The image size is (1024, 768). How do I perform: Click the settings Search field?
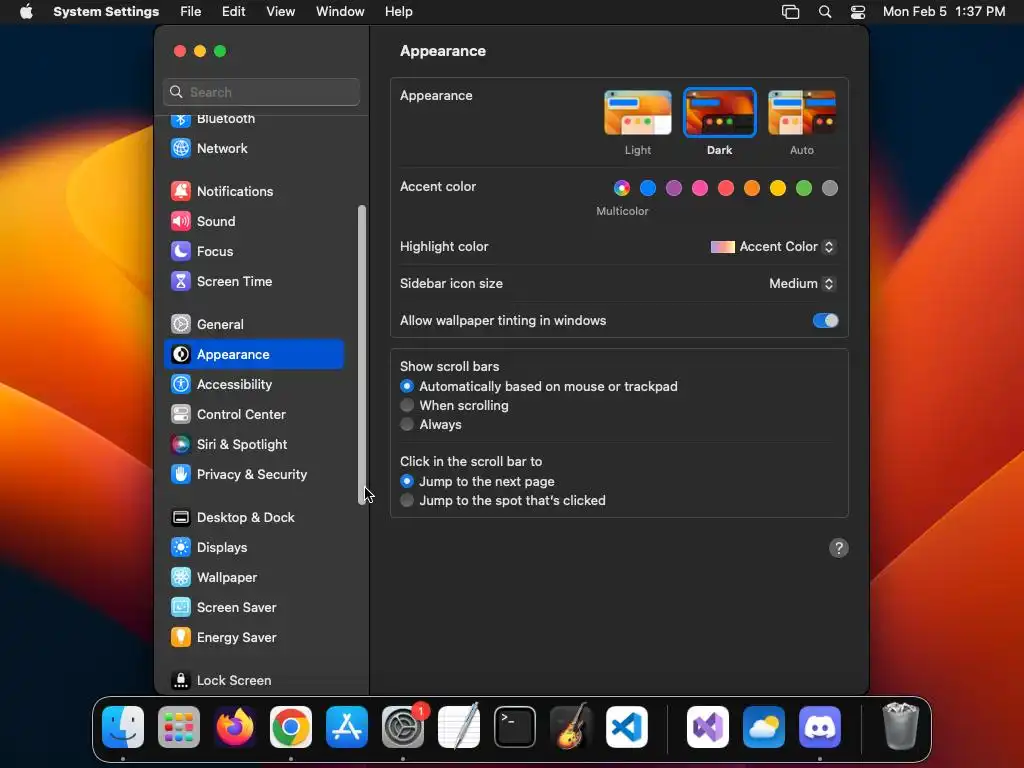coord(261,92)
